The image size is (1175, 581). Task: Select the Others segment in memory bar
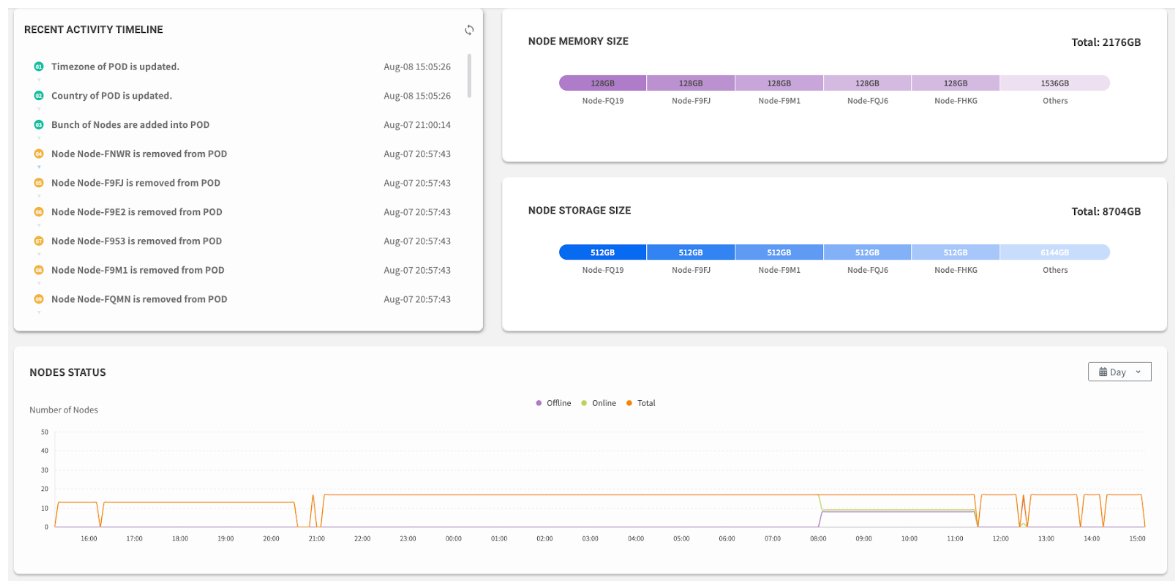1054,83
